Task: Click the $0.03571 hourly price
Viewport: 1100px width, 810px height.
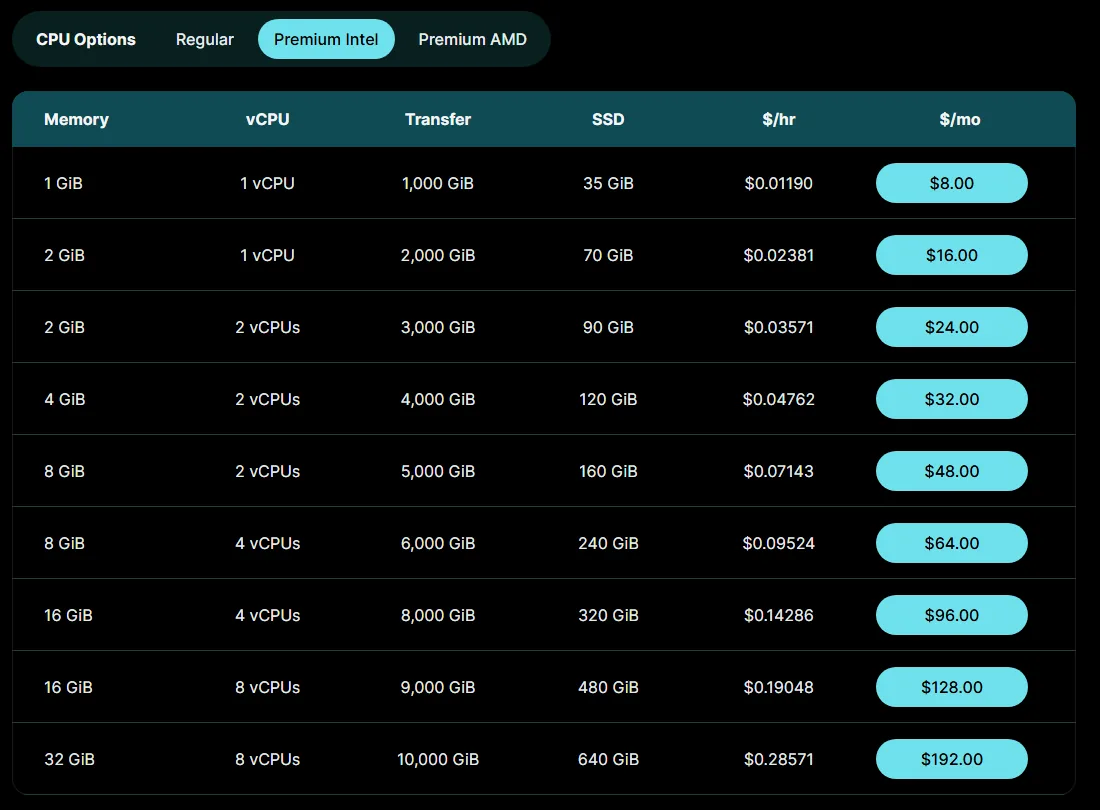Action: pyautogui.click(x=779, y=328)
